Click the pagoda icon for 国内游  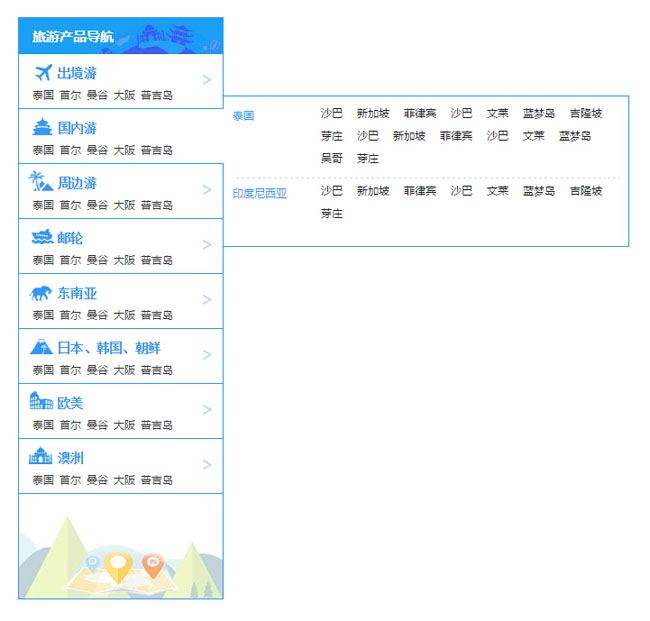(42, 127)
